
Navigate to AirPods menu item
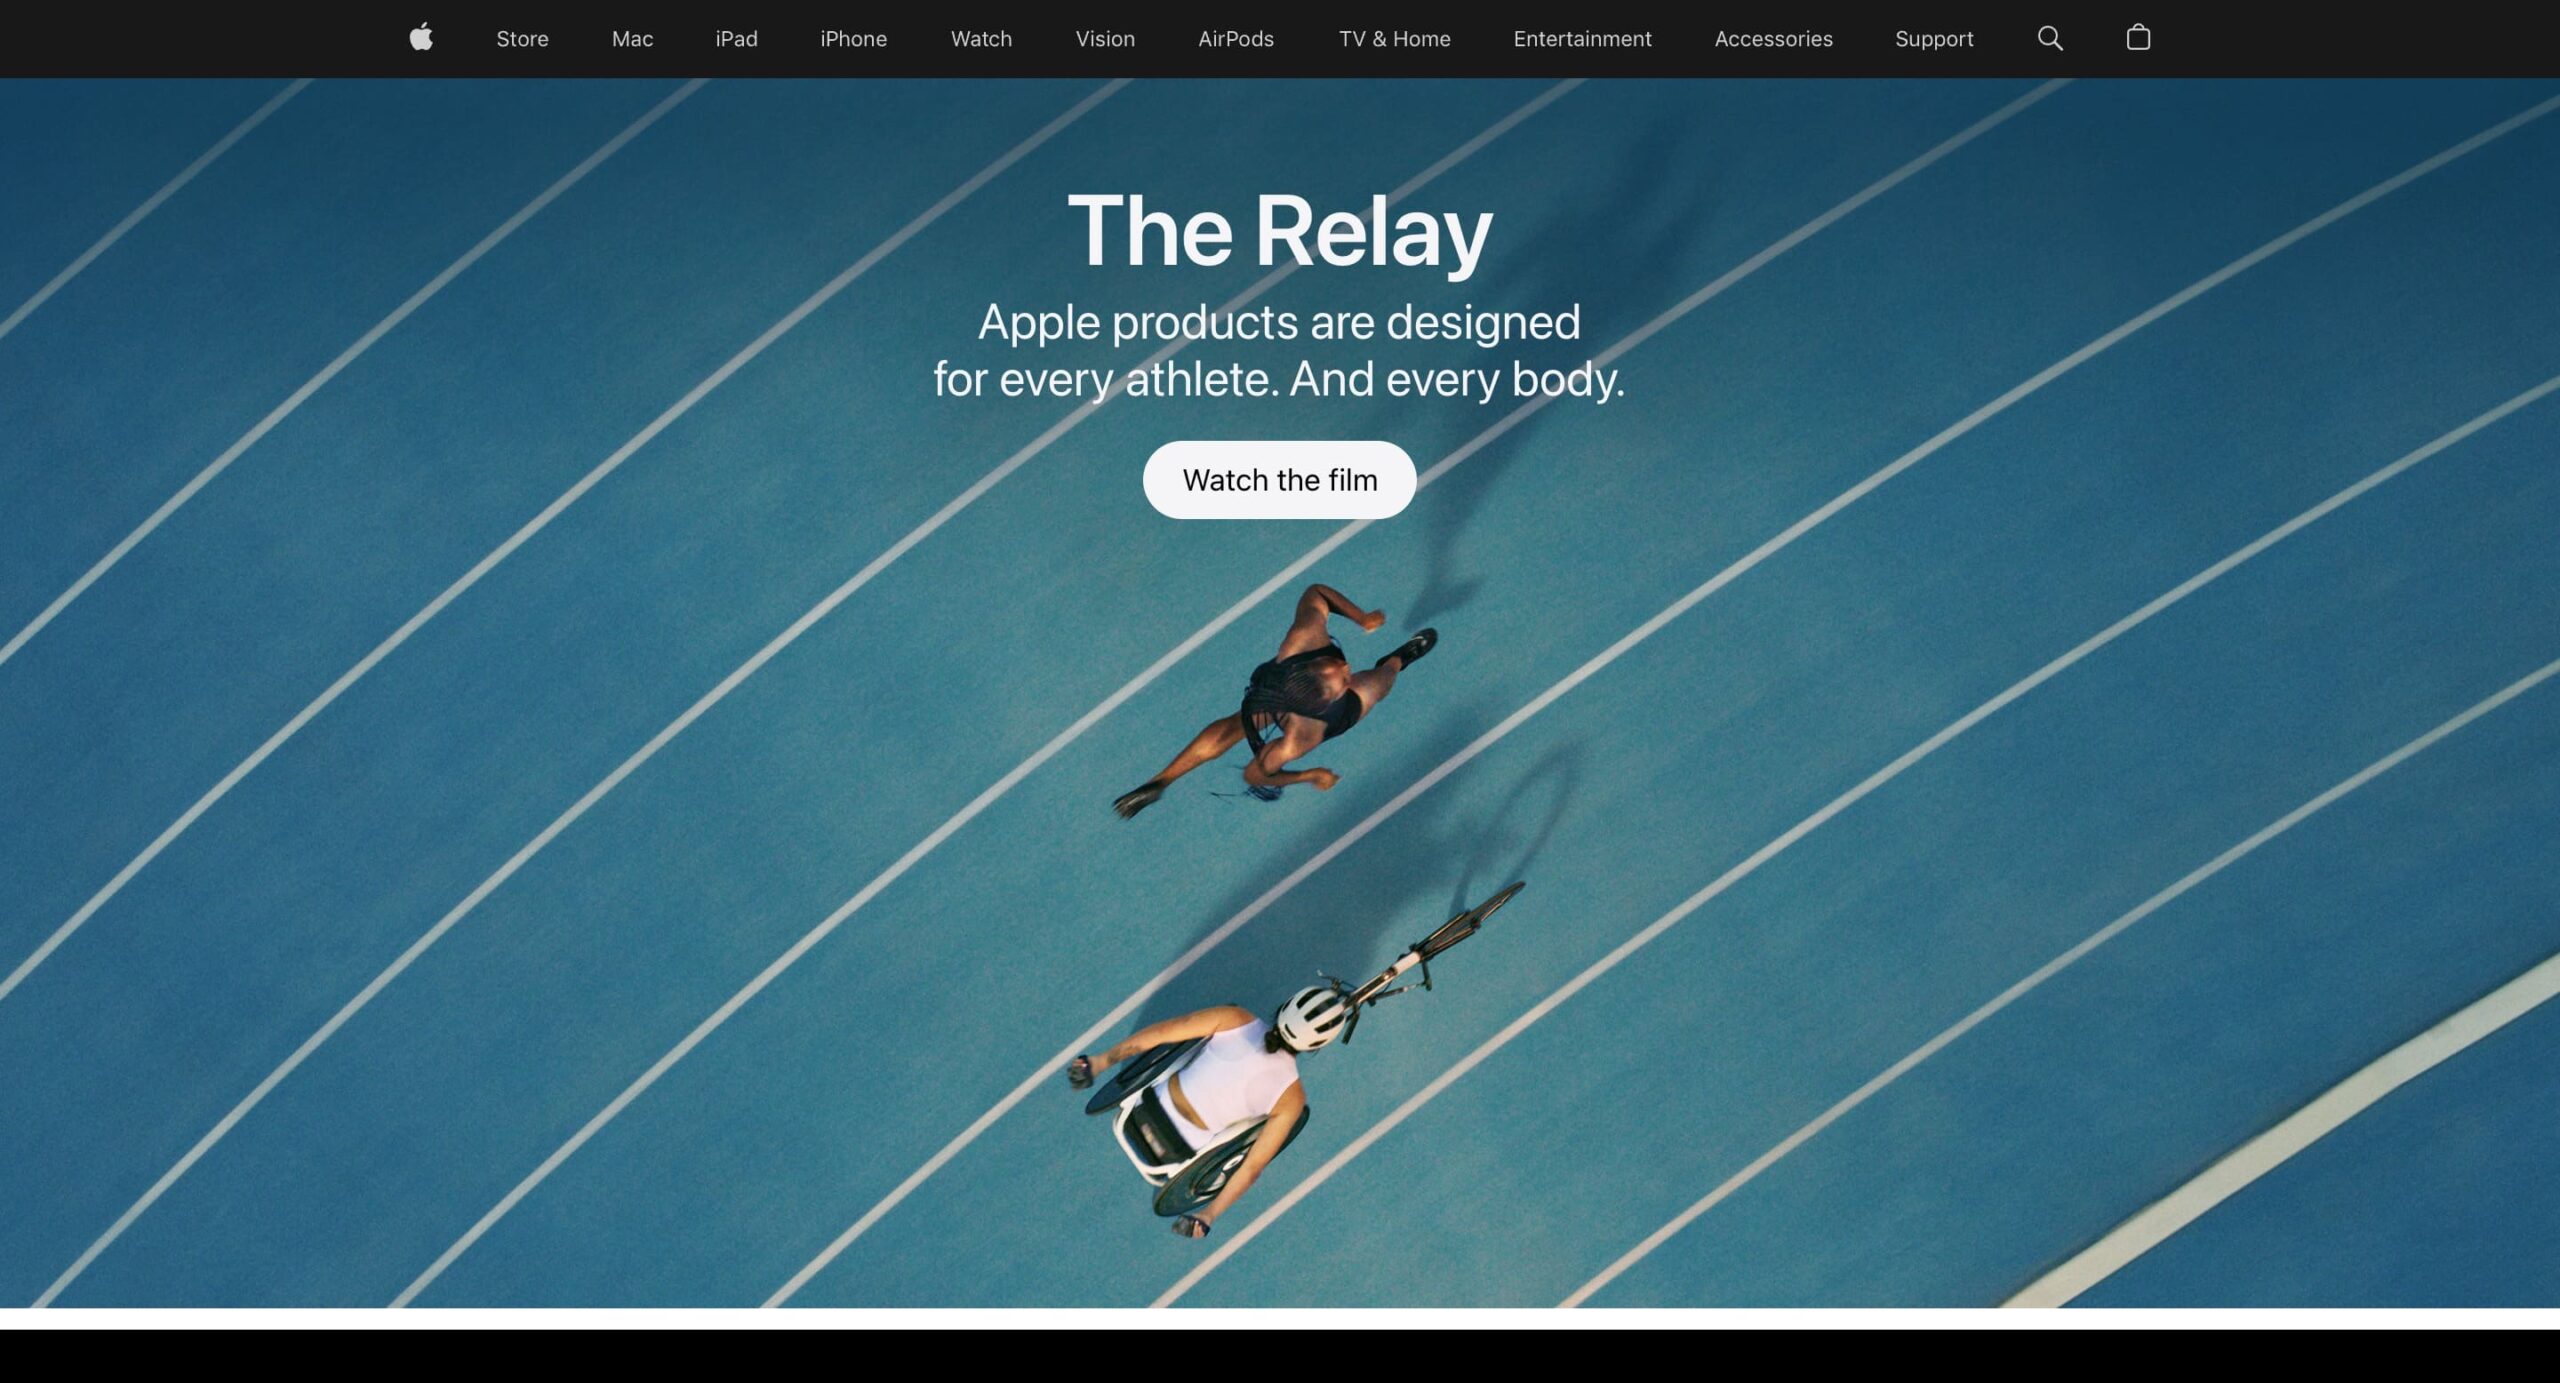[x=1237, y=39]
